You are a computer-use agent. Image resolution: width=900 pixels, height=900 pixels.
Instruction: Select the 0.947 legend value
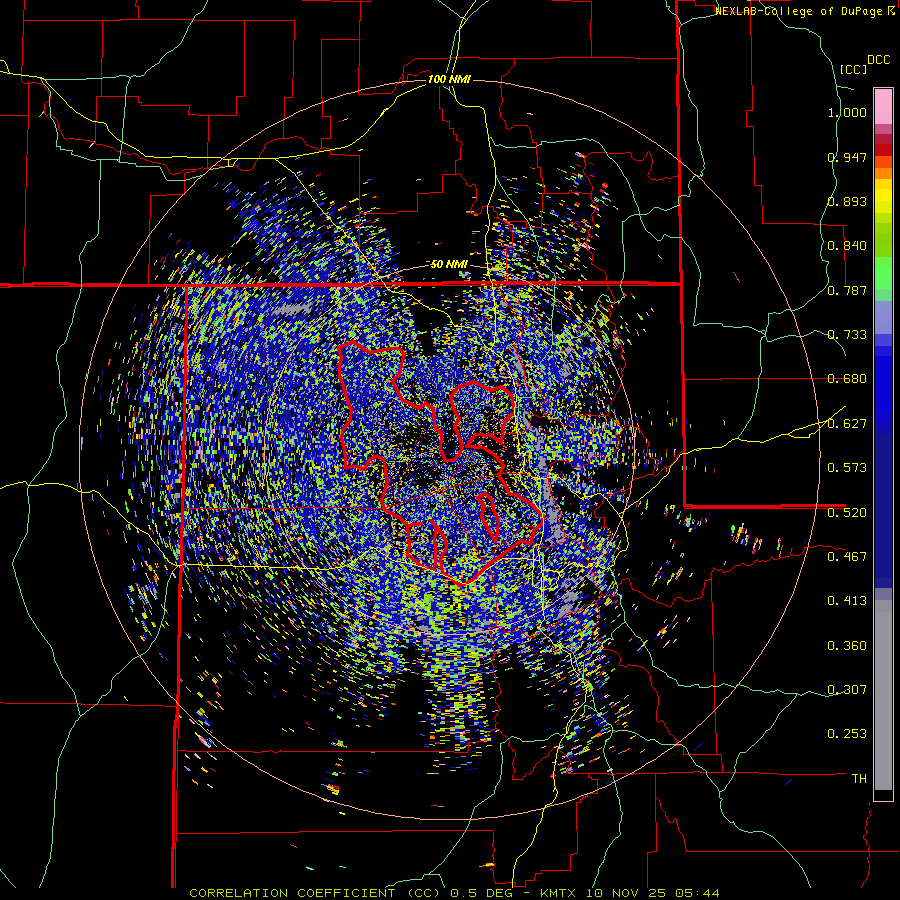point(847,157)
